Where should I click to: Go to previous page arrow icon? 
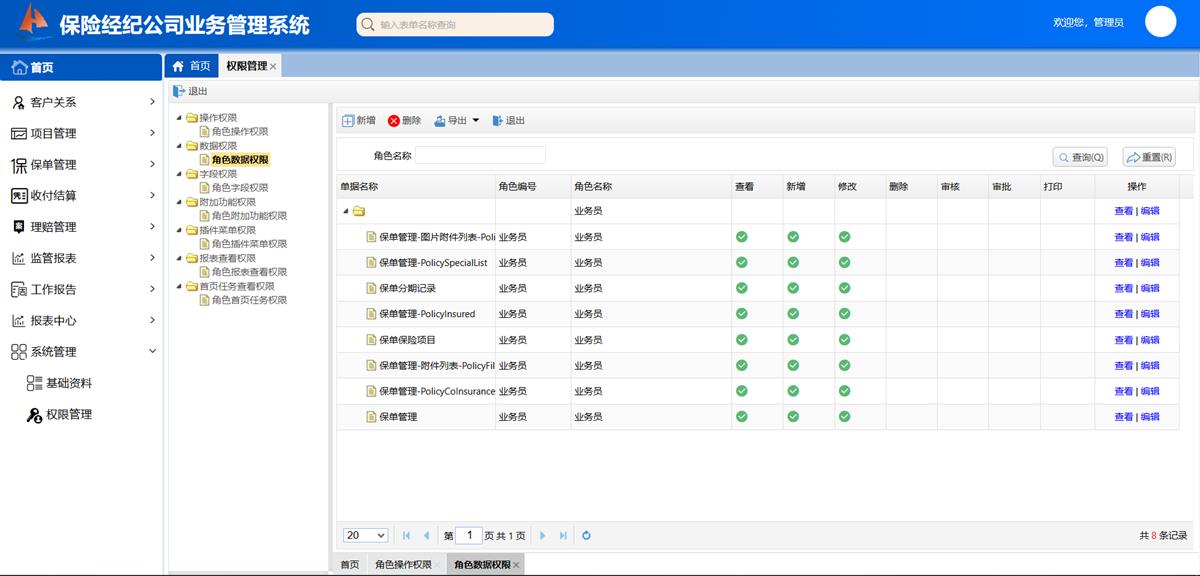pos(427,536)
